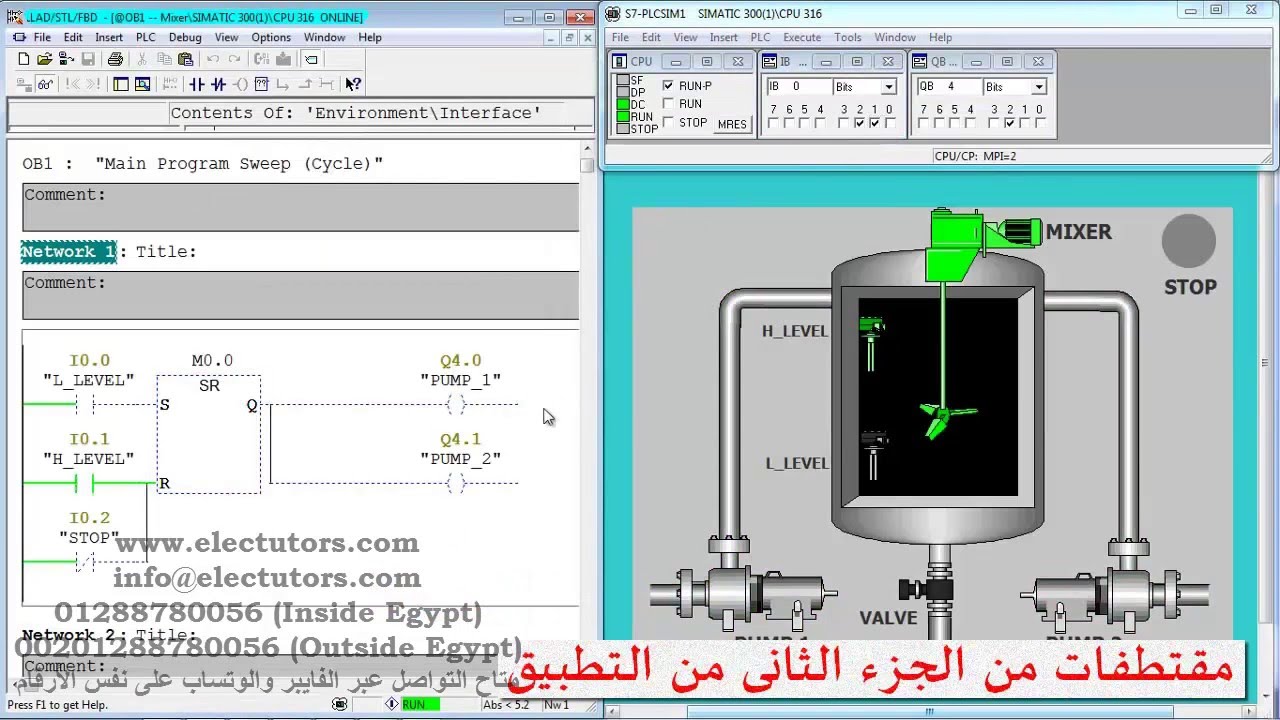Click the toolbar icon right of Download
Screen dimensions: 1280x720
(x=311, y=59)
